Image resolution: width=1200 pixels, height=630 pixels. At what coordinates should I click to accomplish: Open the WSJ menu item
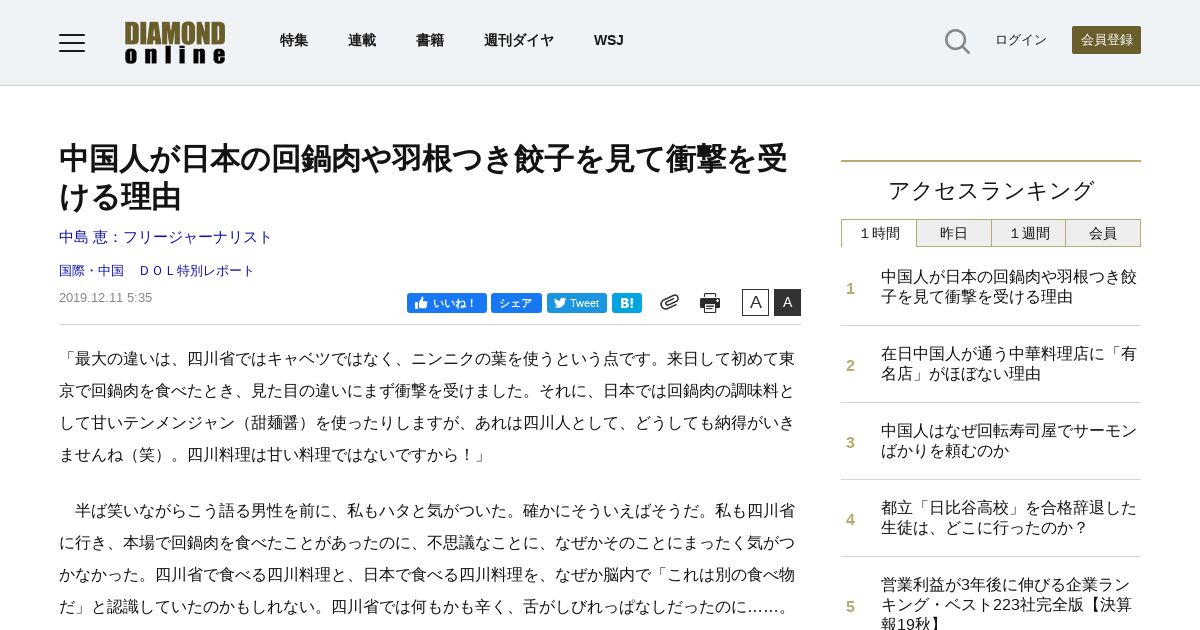[609, 40]
